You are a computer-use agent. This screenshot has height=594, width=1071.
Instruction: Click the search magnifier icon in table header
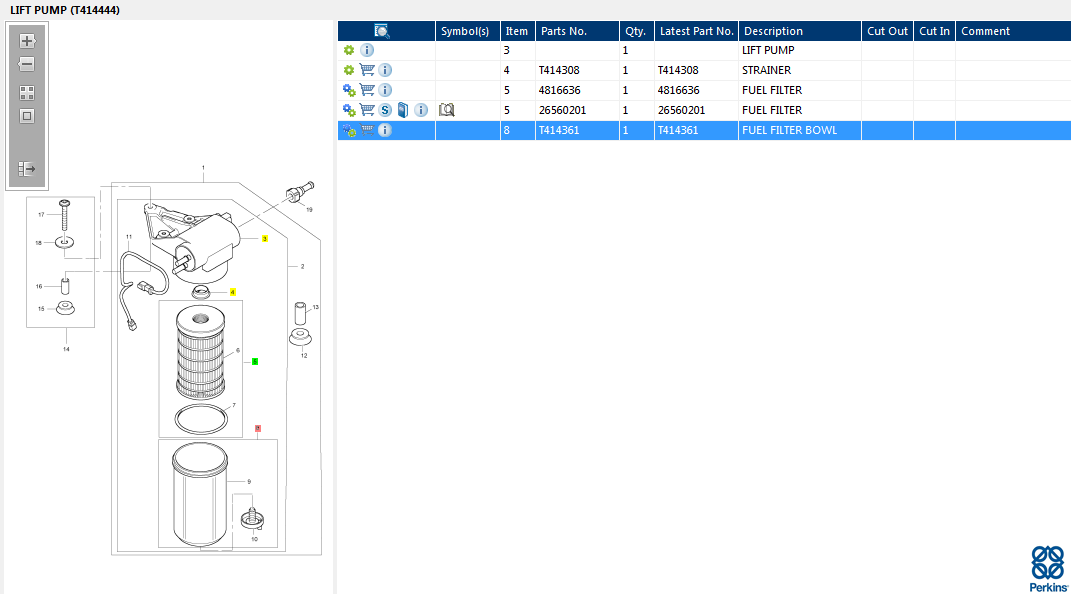[382, 31]
